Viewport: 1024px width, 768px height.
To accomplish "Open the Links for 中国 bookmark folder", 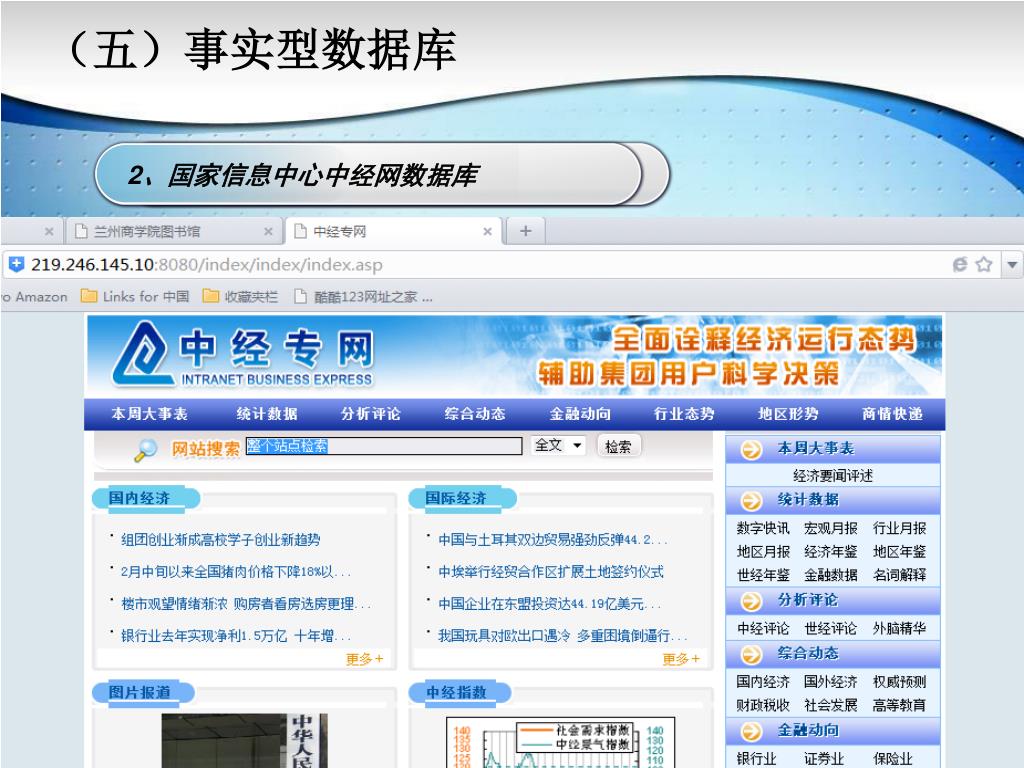I will [x=135, y=297].
